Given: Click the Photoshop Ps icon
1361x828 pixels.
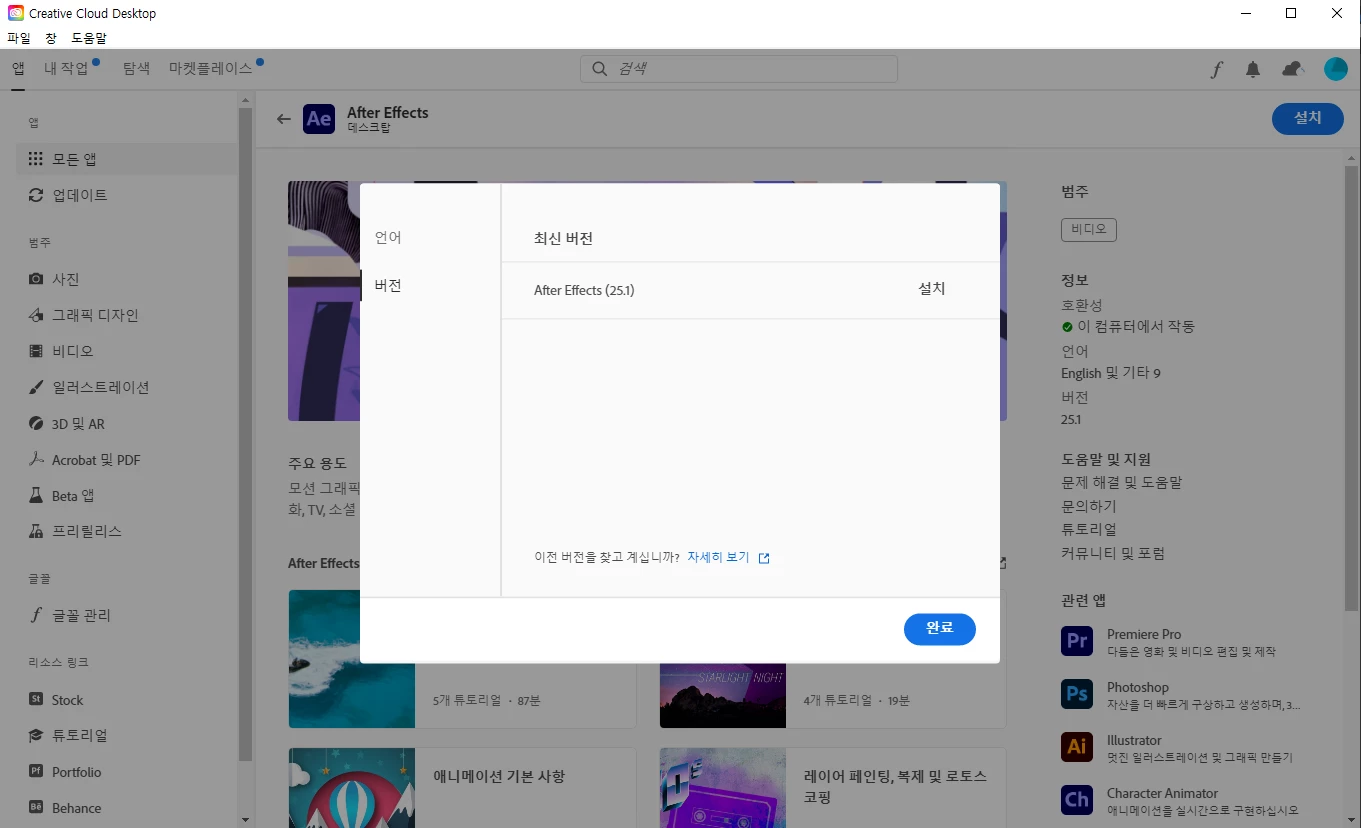Looking at the screenshot, I should 1077,693.
